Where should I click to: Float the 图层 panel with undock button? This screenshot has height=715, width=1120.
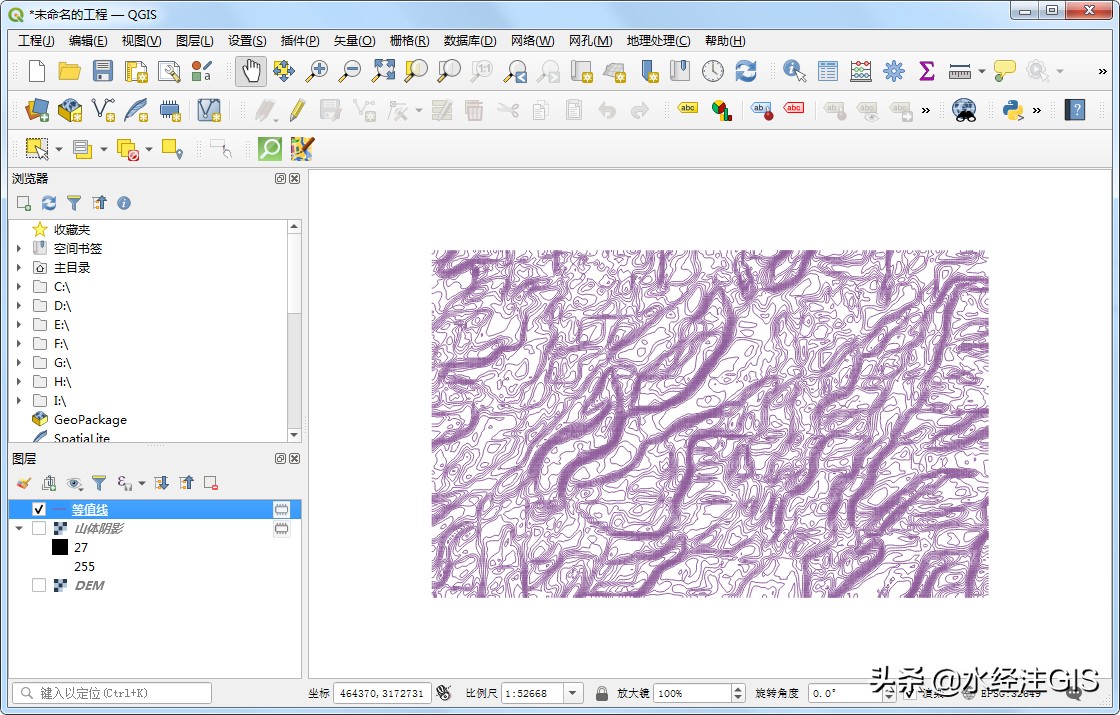coord(281,459)
